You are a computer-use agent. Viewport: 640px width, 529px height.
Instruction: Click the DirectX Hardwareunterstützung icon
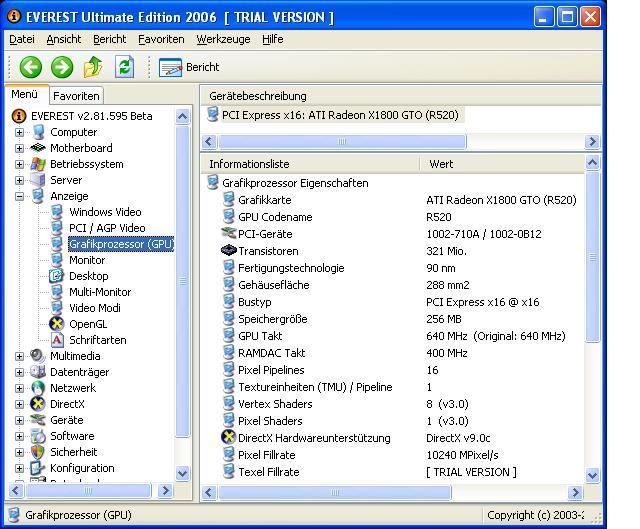[229, 437]
